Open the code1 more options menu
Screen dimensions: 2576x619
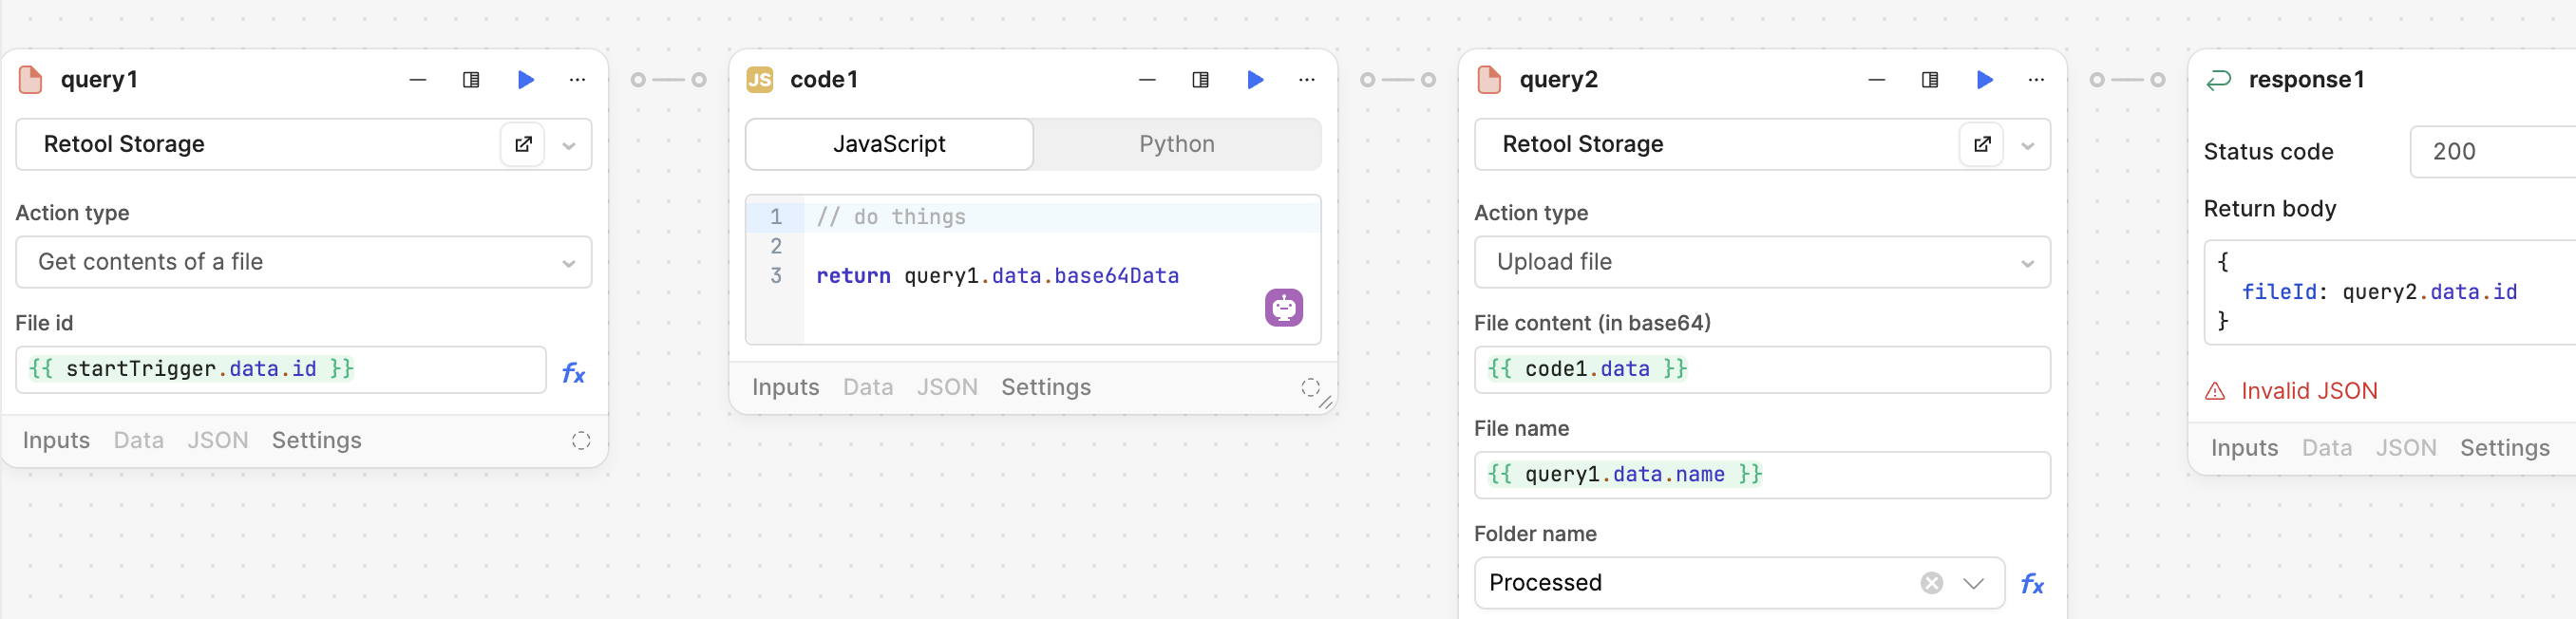1307,80
